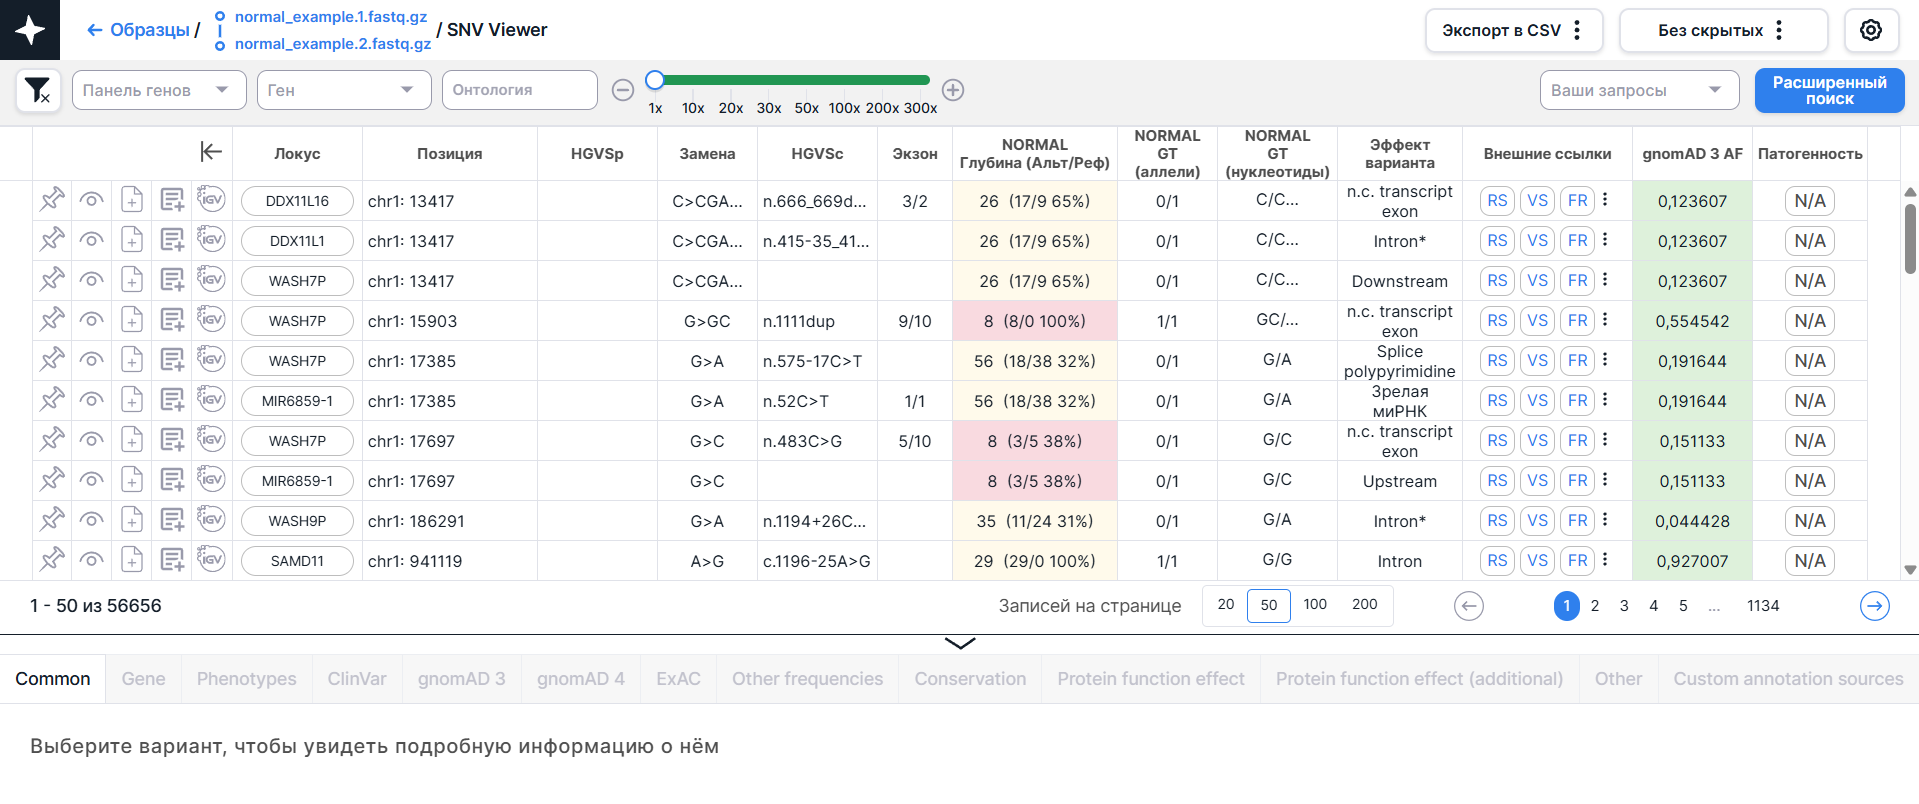
Task: Switch to the gnomAD 3 tab
Action: 462,679
